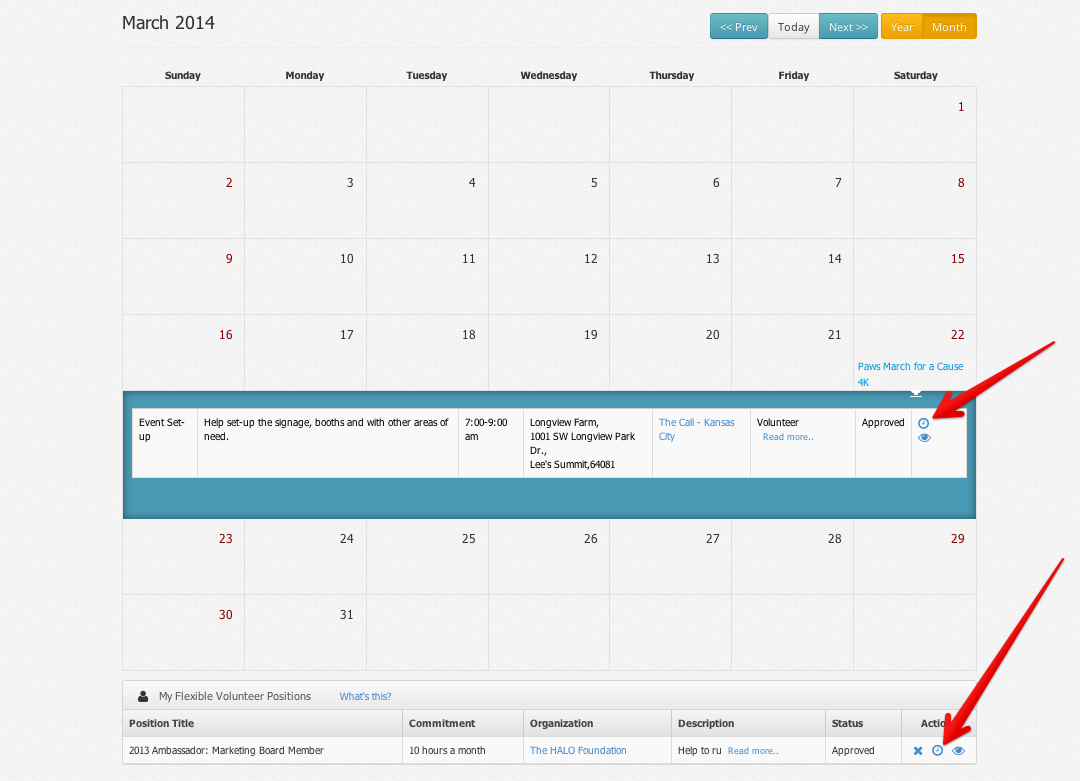Switch calendar to Year view

point(901,27)
